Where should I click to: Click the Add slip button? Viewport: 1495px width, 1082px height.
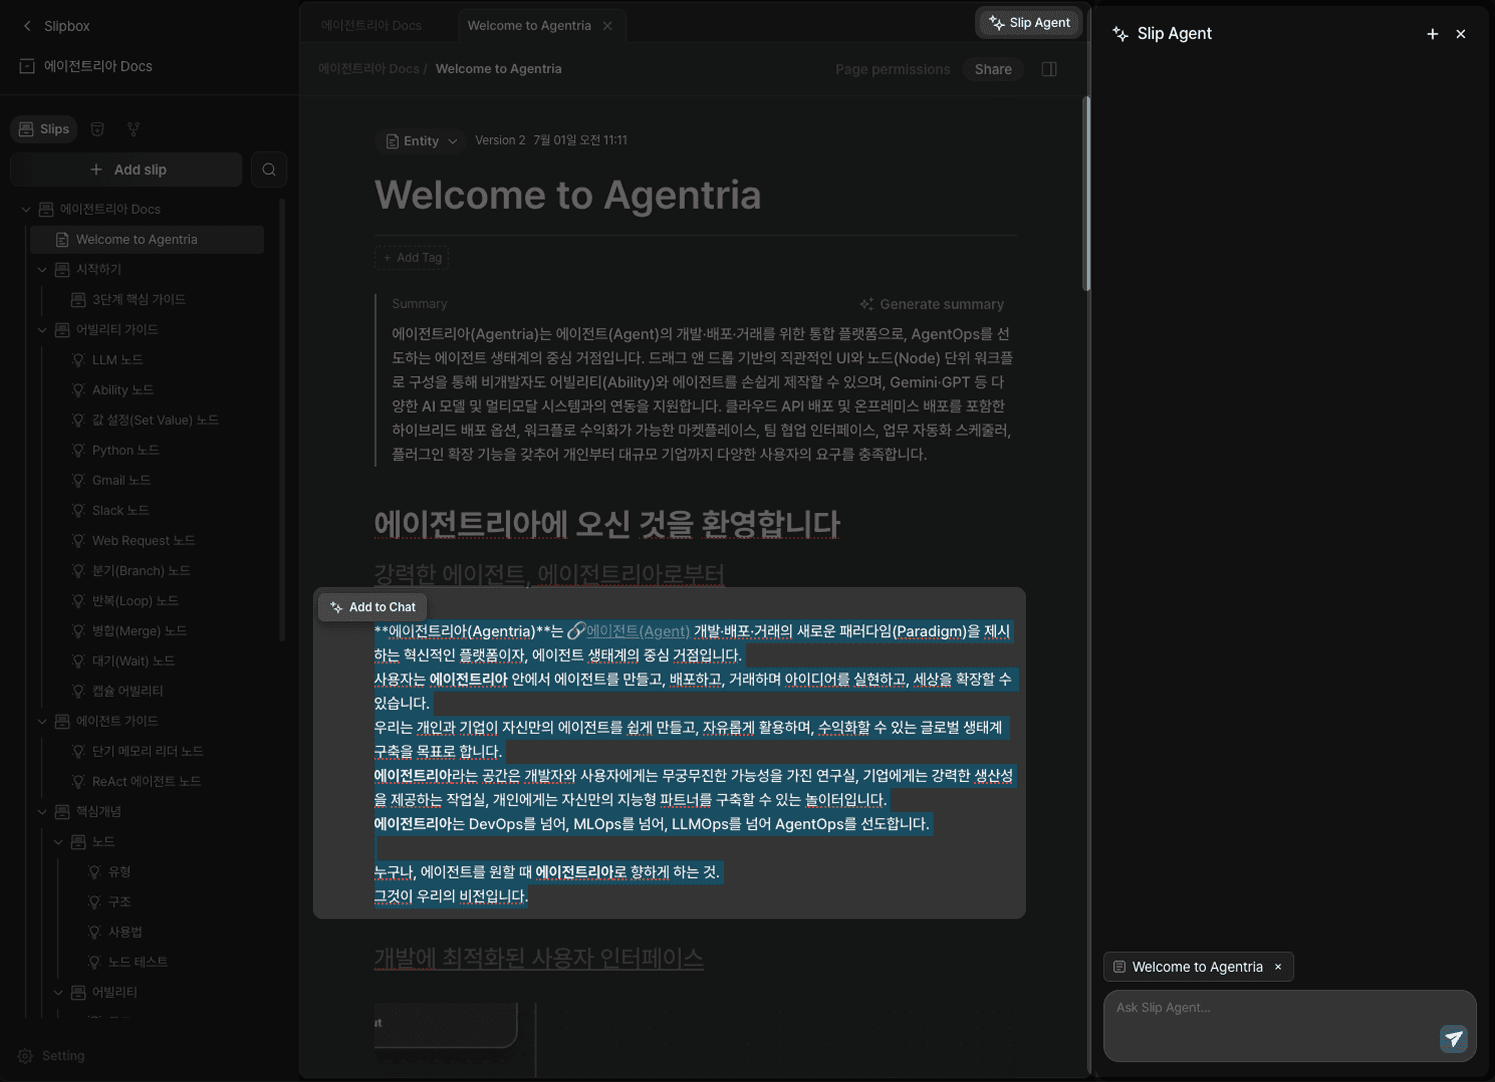[127, 170]
